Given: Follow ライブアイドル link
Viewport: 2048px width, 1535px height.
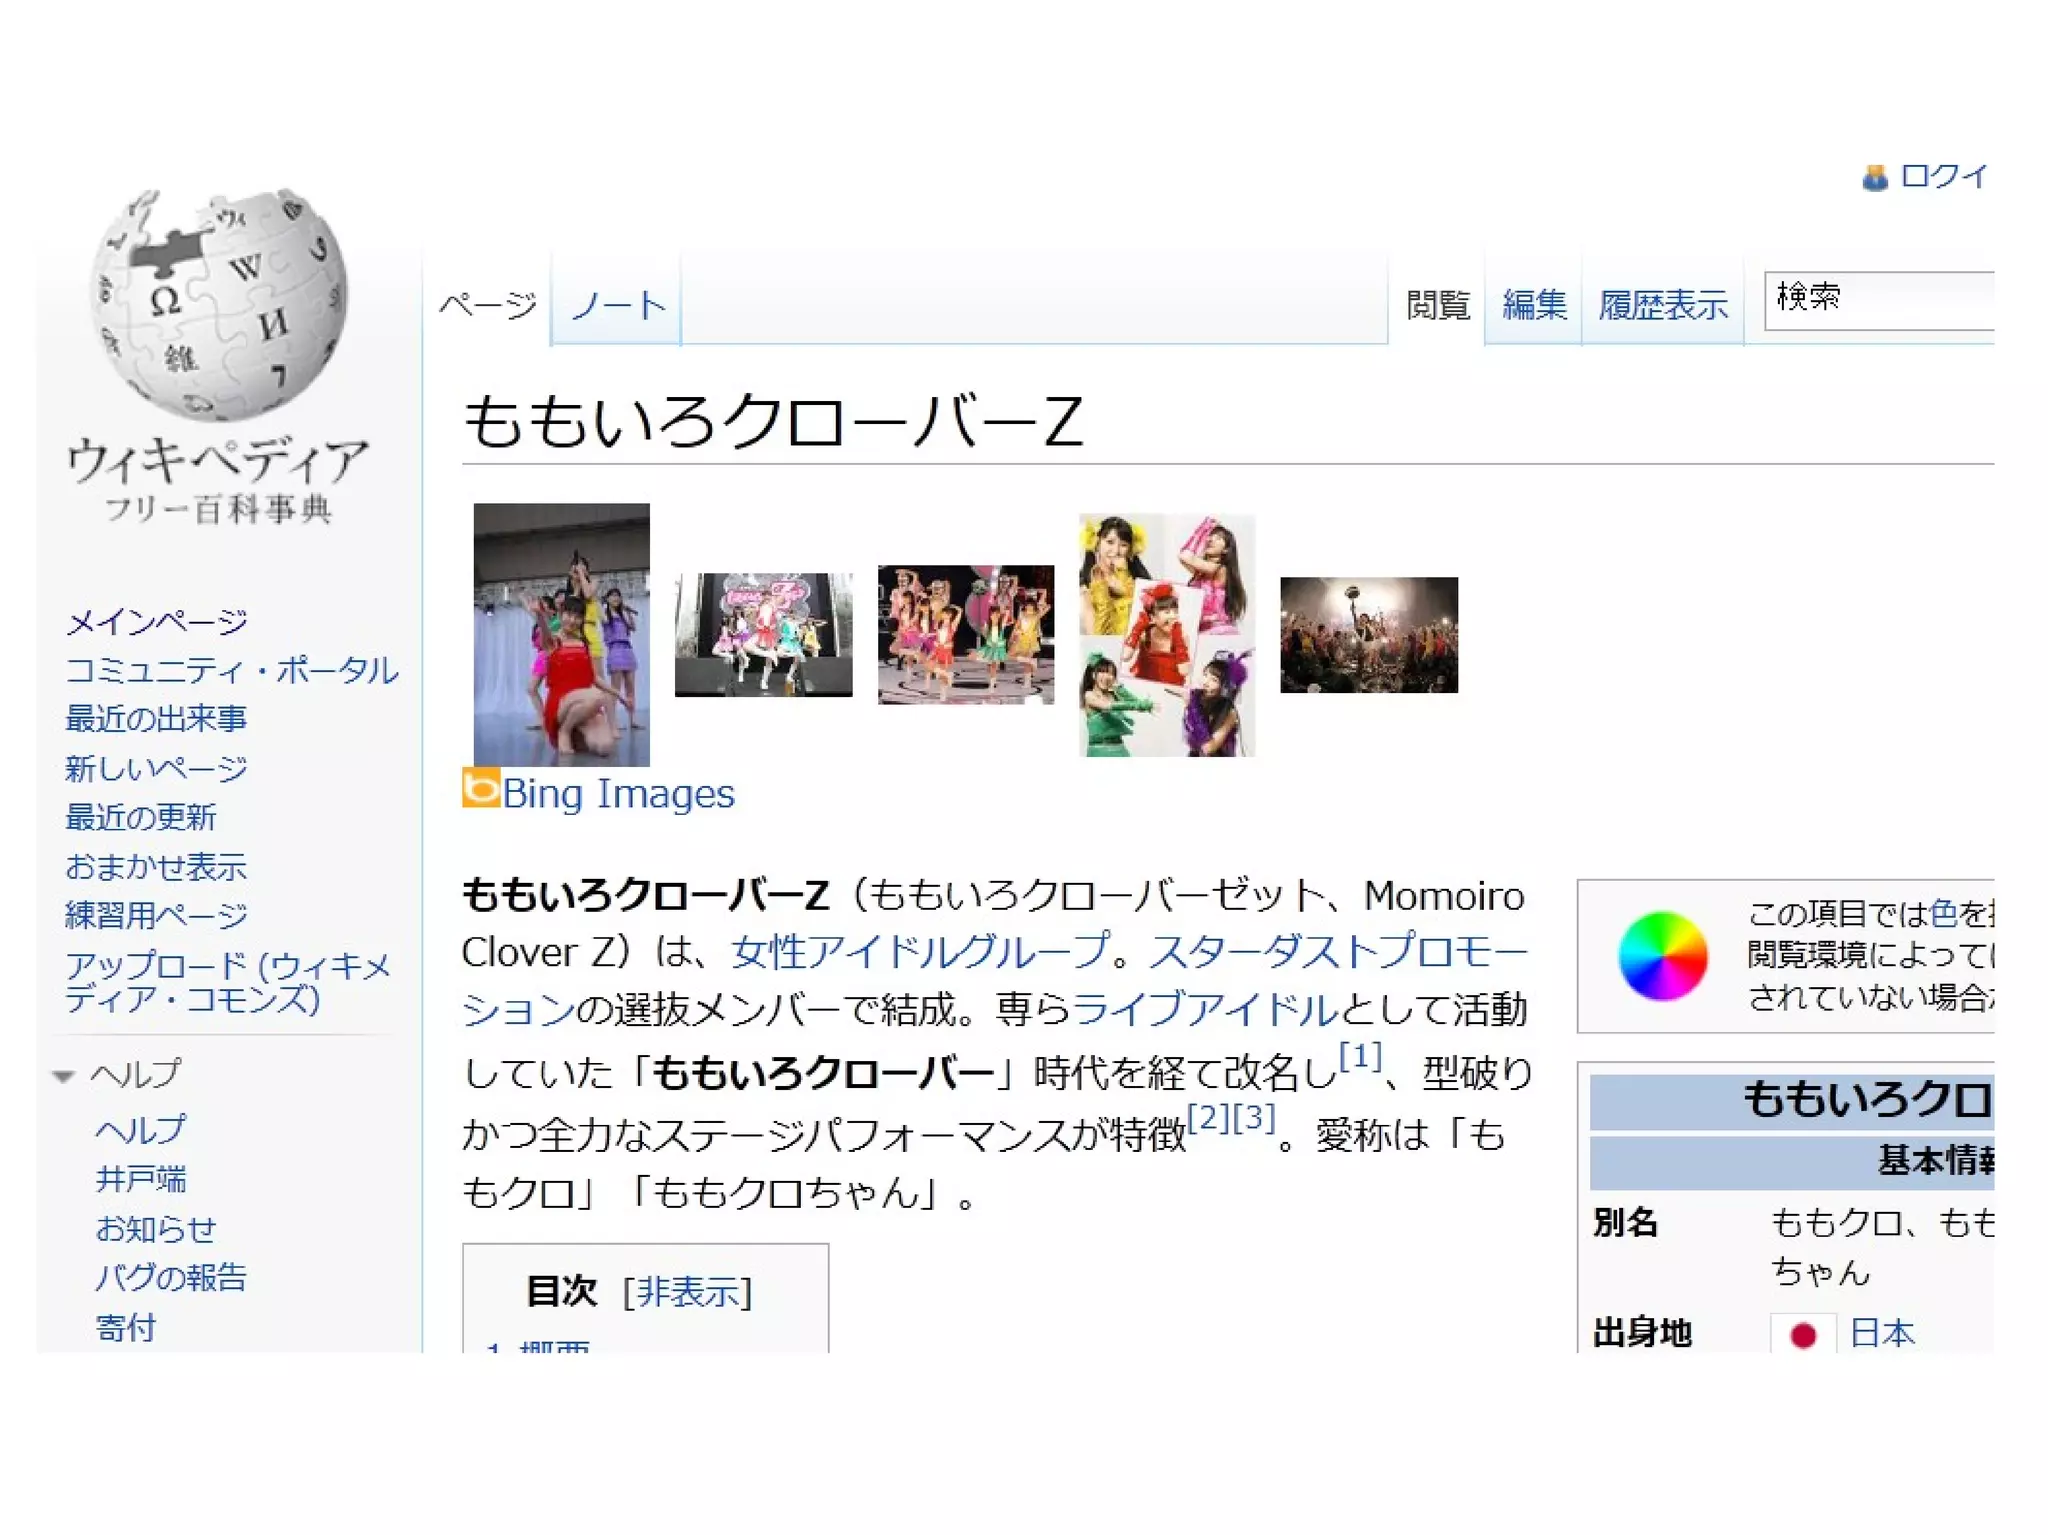Looking at the screenshot, I should pyautogui.click(x=1205, y=1009).
